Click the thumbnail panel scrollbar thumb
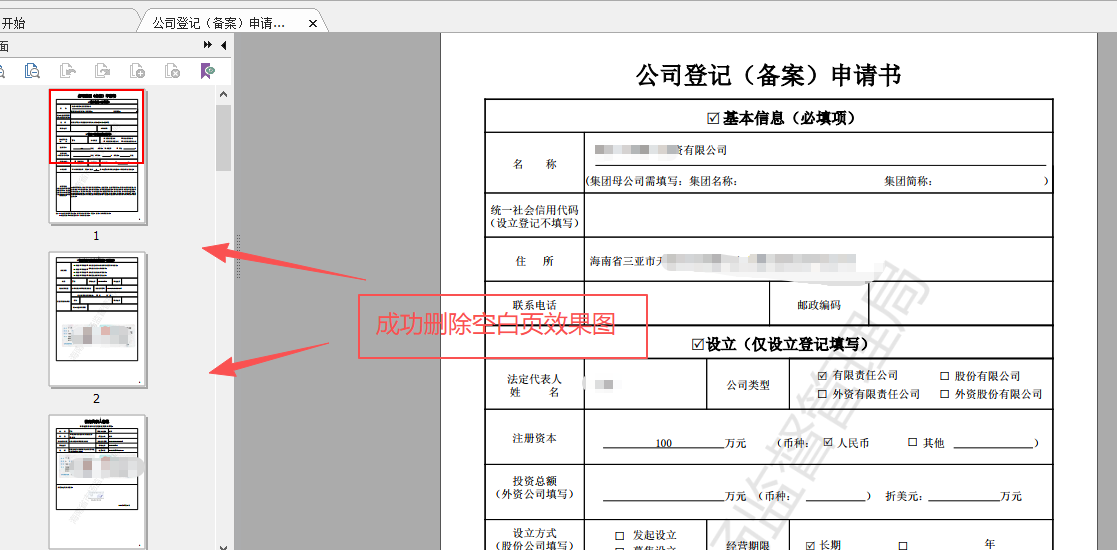Image resolution: width=1117 pixels, height=550 pixels. coord(223,138)
